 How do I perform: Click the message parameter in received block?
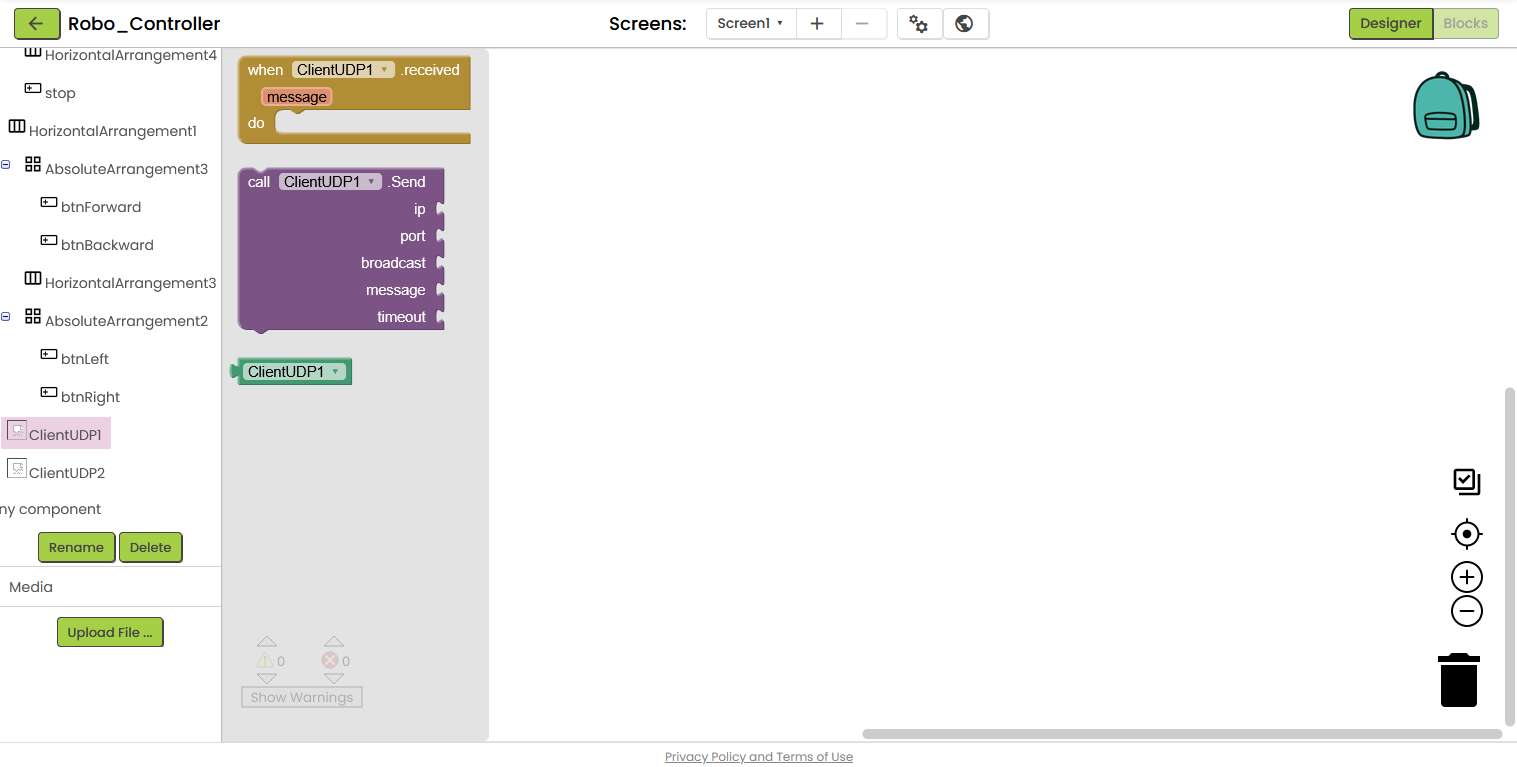click(296, 97)
